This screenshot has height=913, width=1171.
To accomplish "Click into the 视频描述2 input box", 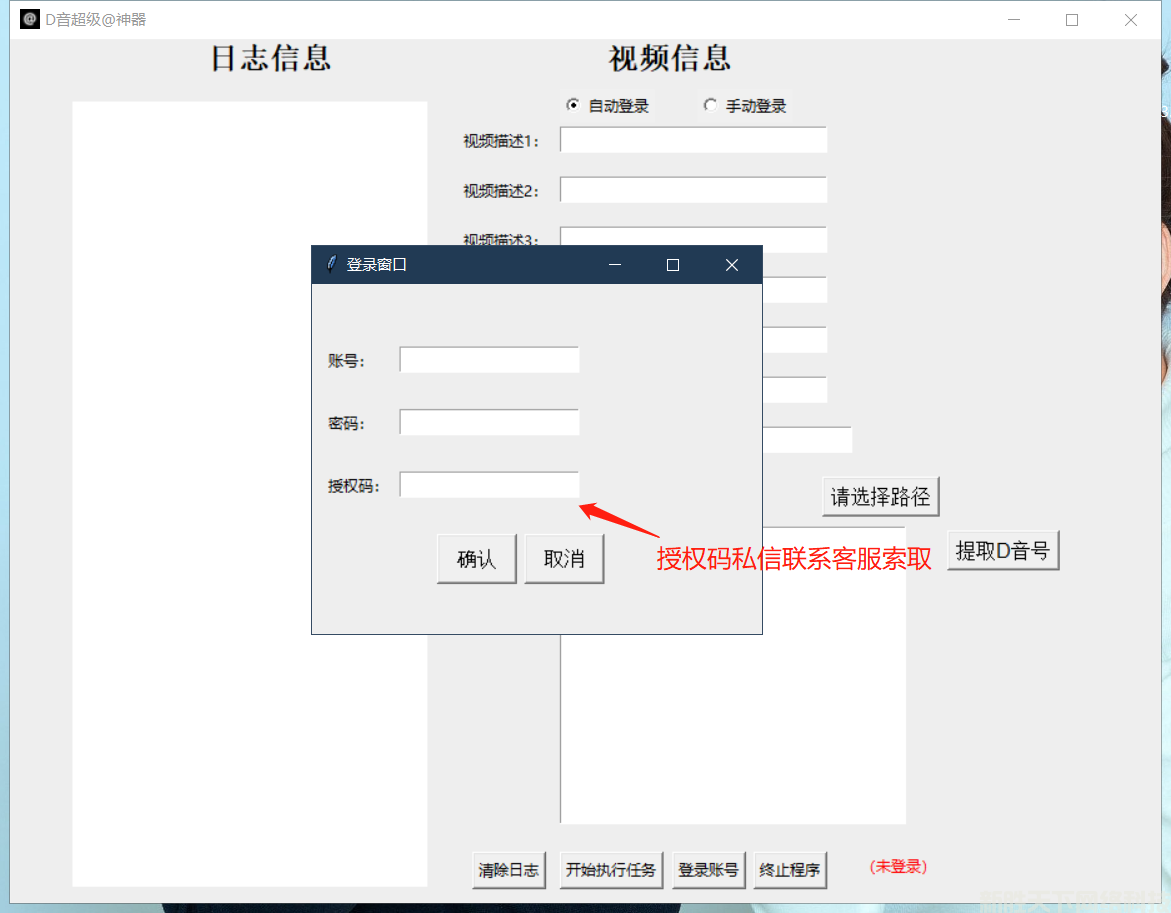I will [x=693, y=190].
